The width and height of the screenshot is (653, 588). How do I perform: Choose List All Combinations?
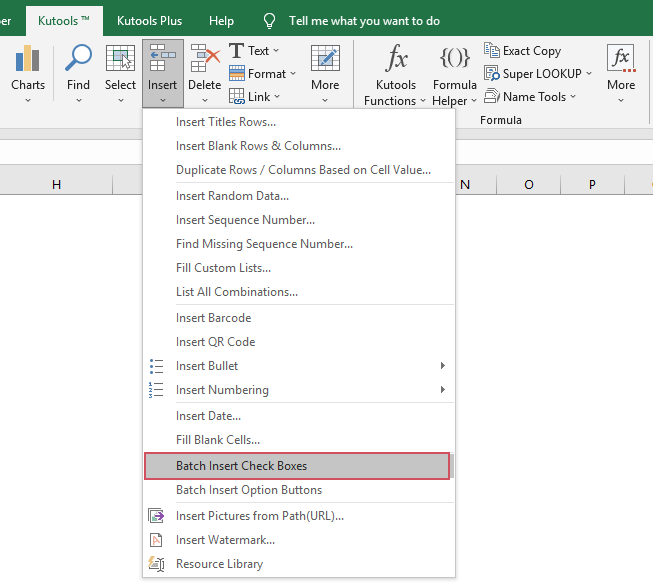[x=299, y=292]
